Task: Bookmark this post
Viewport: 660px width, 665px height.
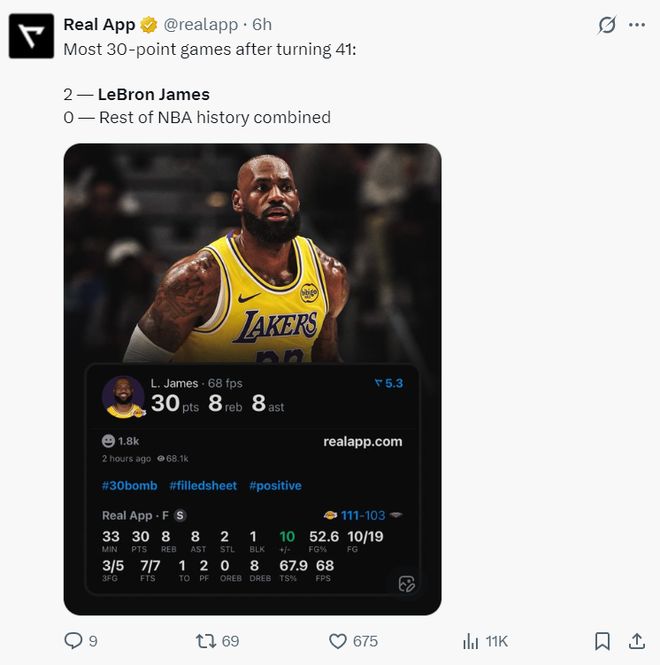Action: (x=602, y=641)
